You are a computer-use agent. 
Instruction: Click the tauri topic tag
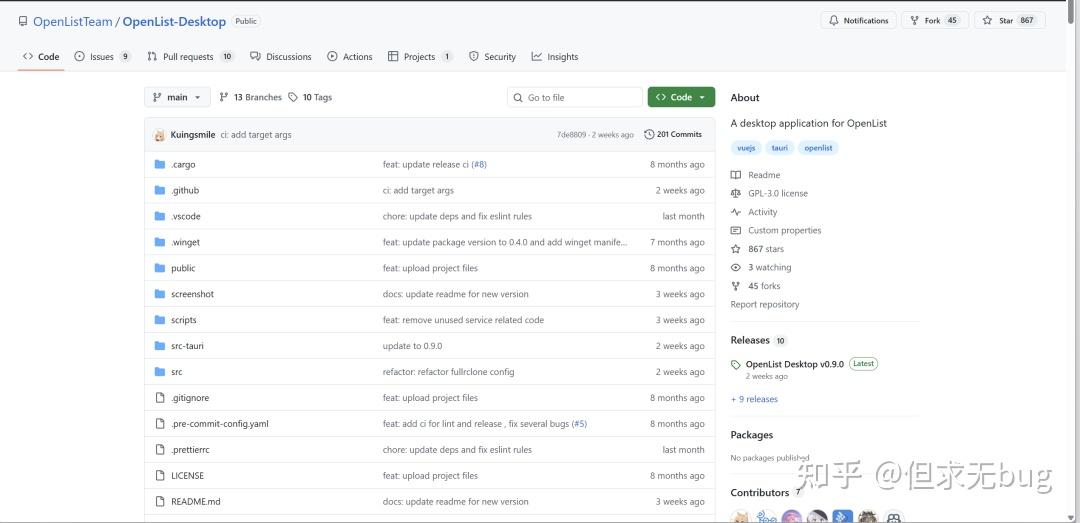780,147
